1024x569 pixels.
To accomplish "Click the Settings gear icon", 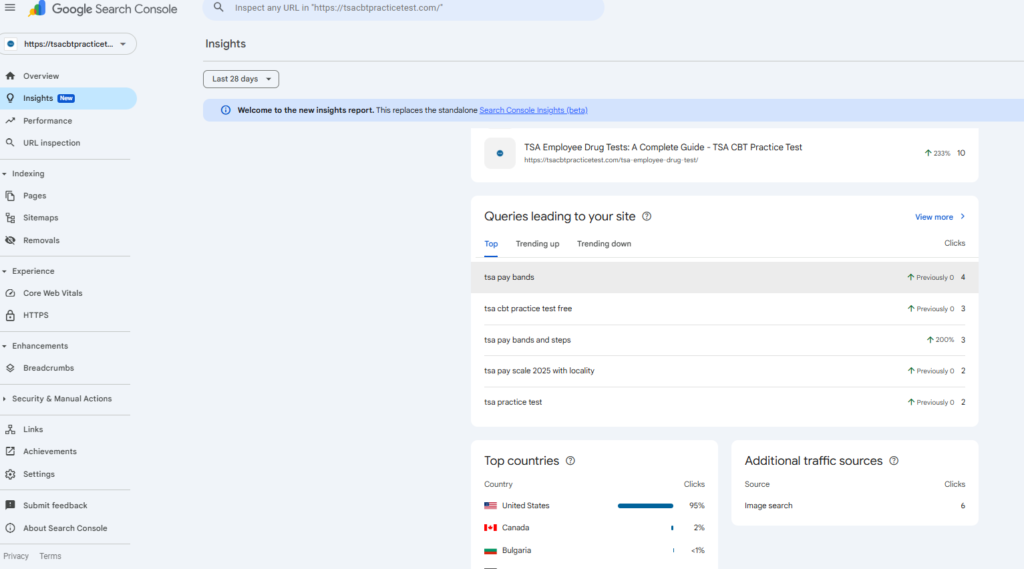I will (10, 474).
